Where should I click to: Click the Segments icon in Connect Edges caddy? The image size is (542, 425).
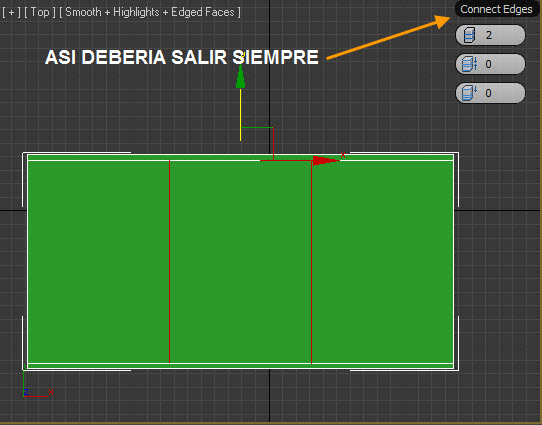coord(469,35)
